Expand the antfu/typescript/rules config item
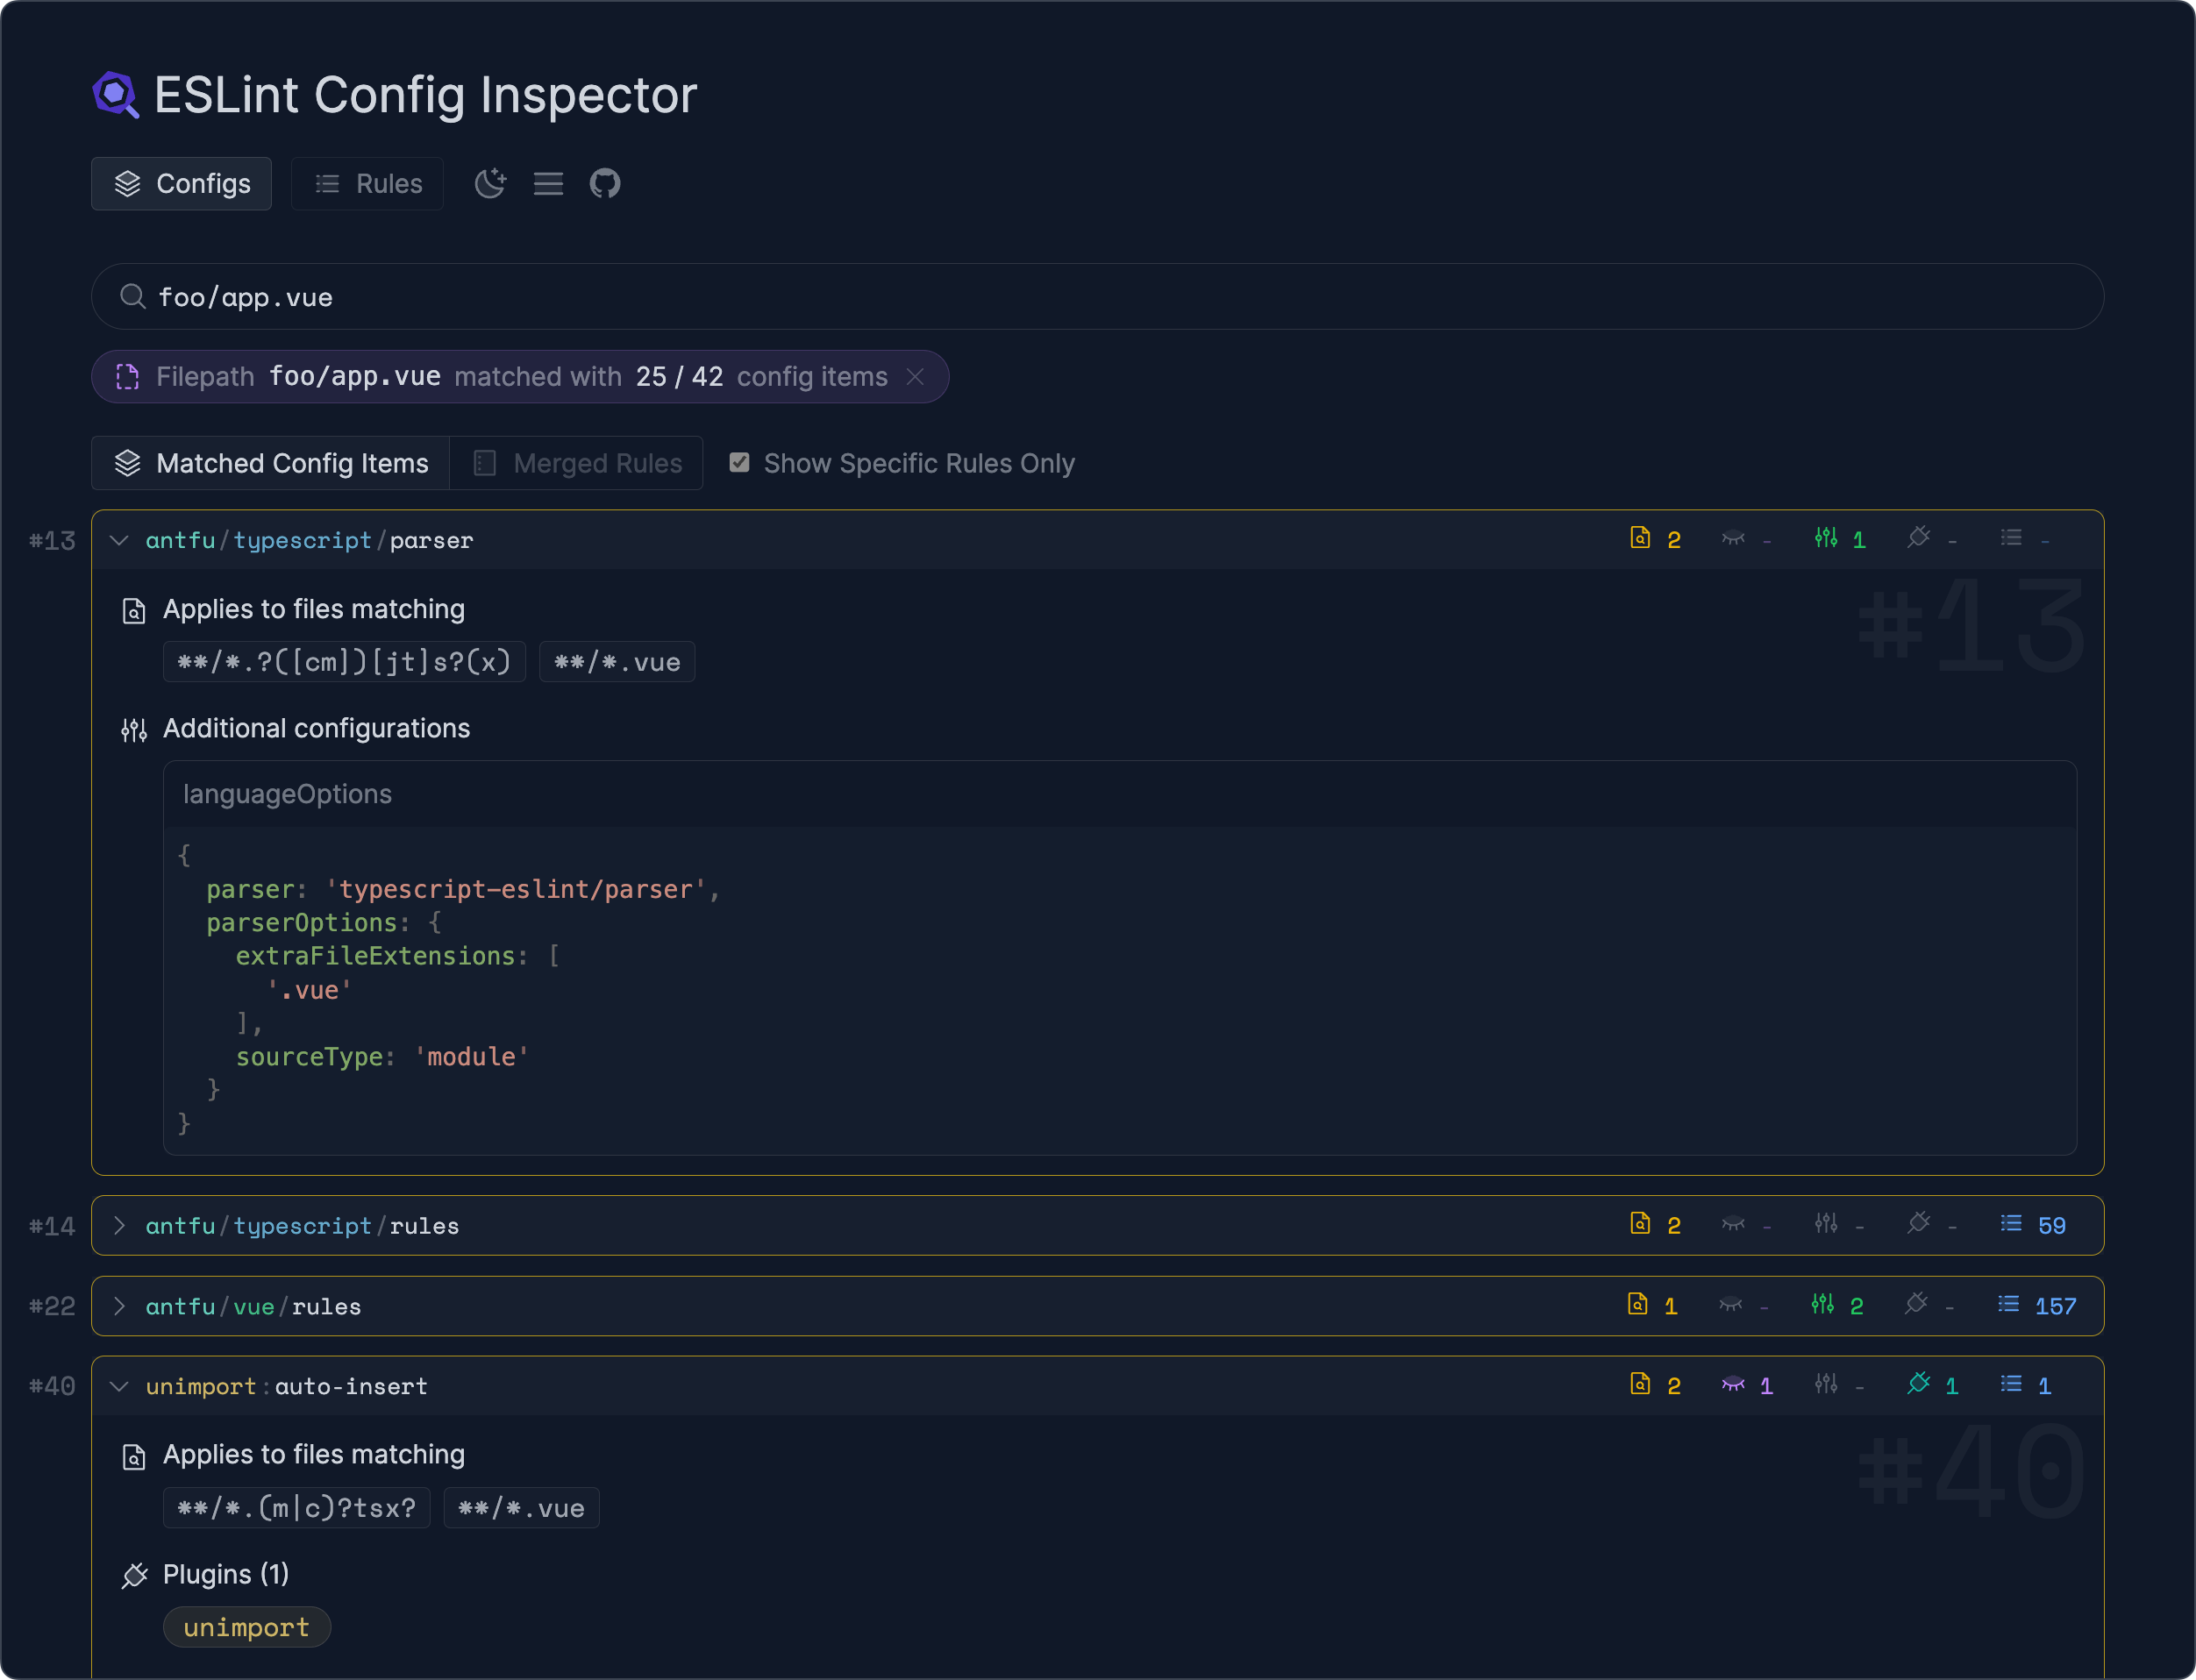Viewport: 2196px width, 1680px height. (119, 1225)
